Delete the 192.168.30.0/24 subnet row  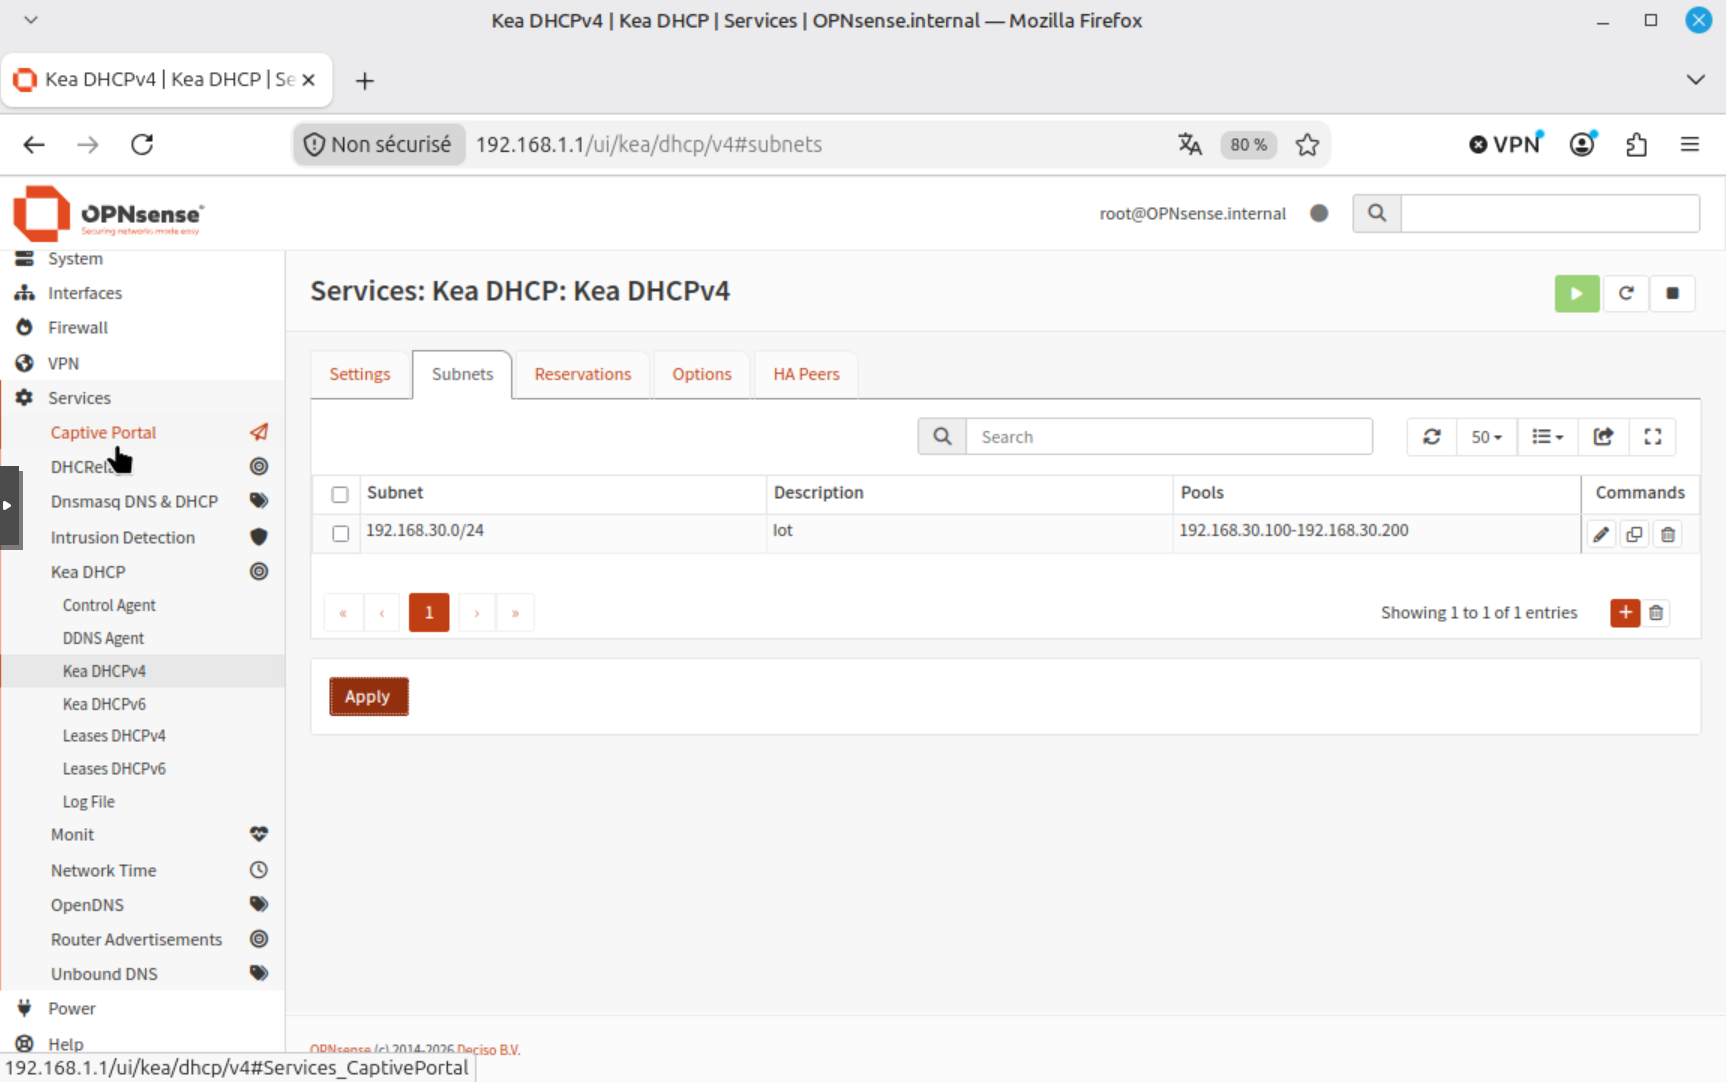tap(1667, 534)
